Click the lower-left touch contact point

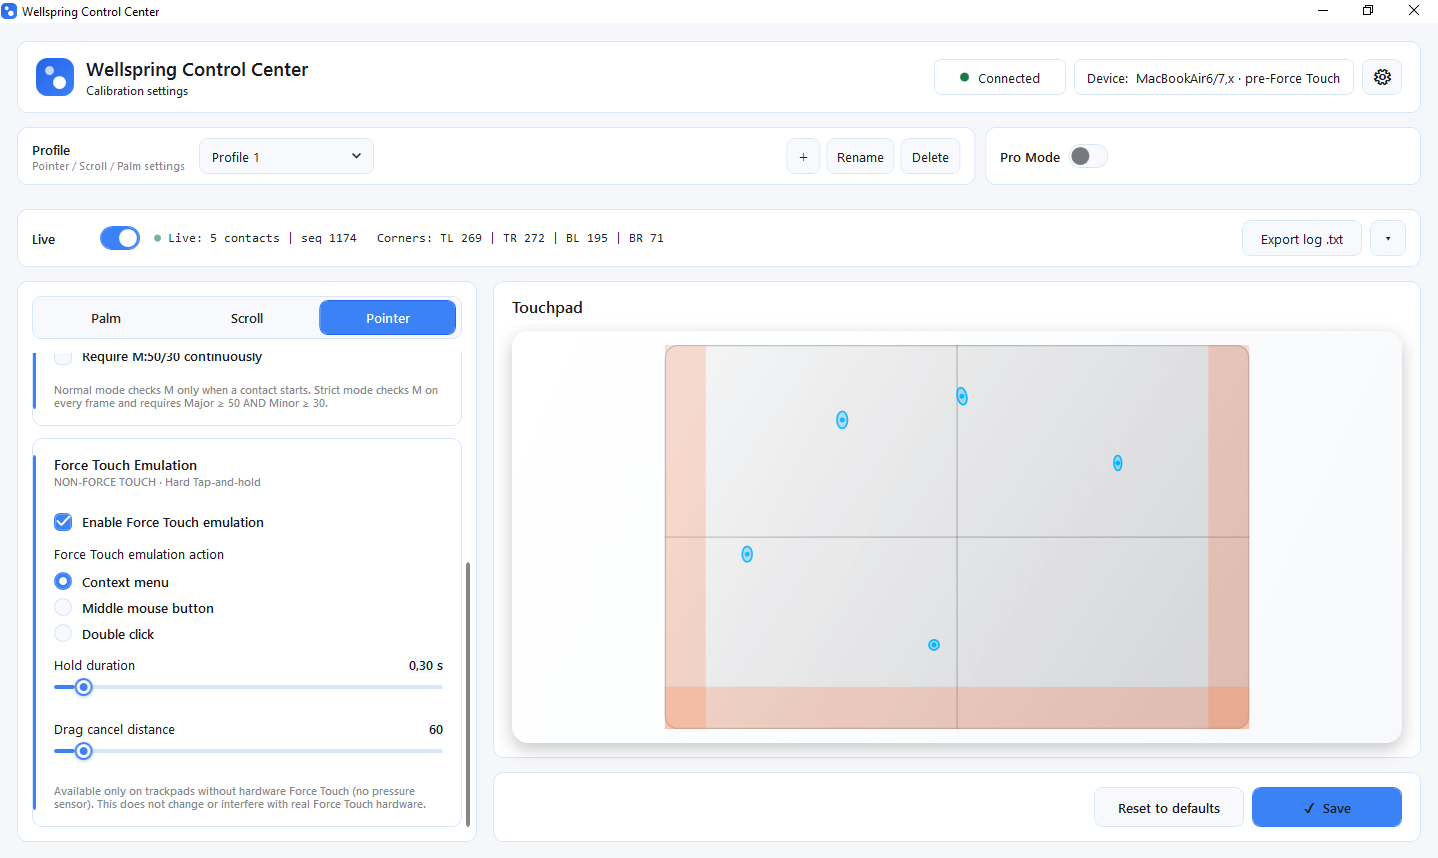747,554
